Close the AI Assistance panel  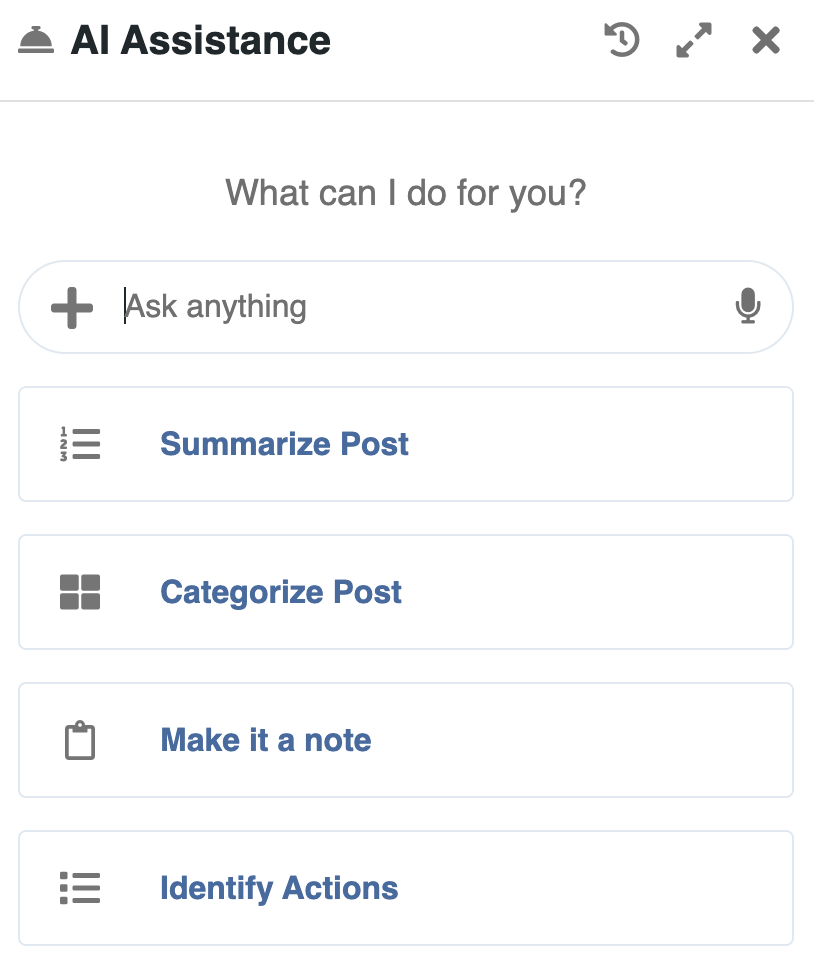[x=766, y=41]
